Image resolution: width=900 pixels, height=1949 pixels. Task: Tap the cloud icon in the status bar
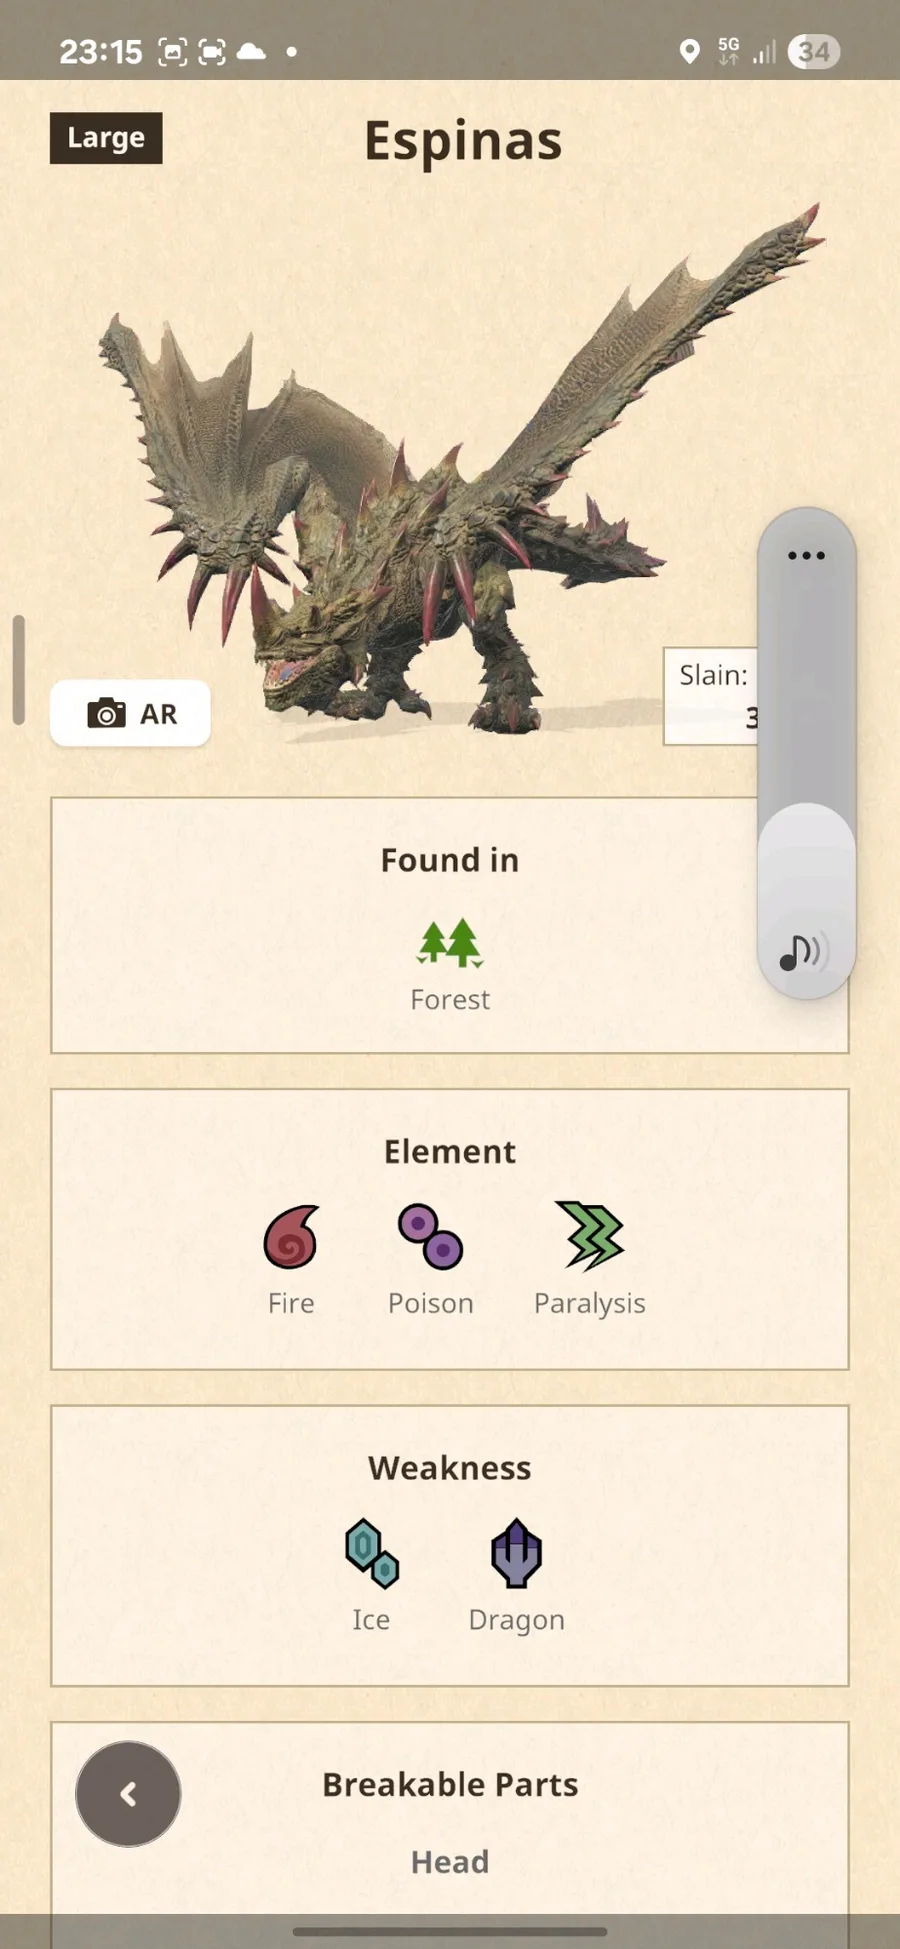click(x=251, y=51)
